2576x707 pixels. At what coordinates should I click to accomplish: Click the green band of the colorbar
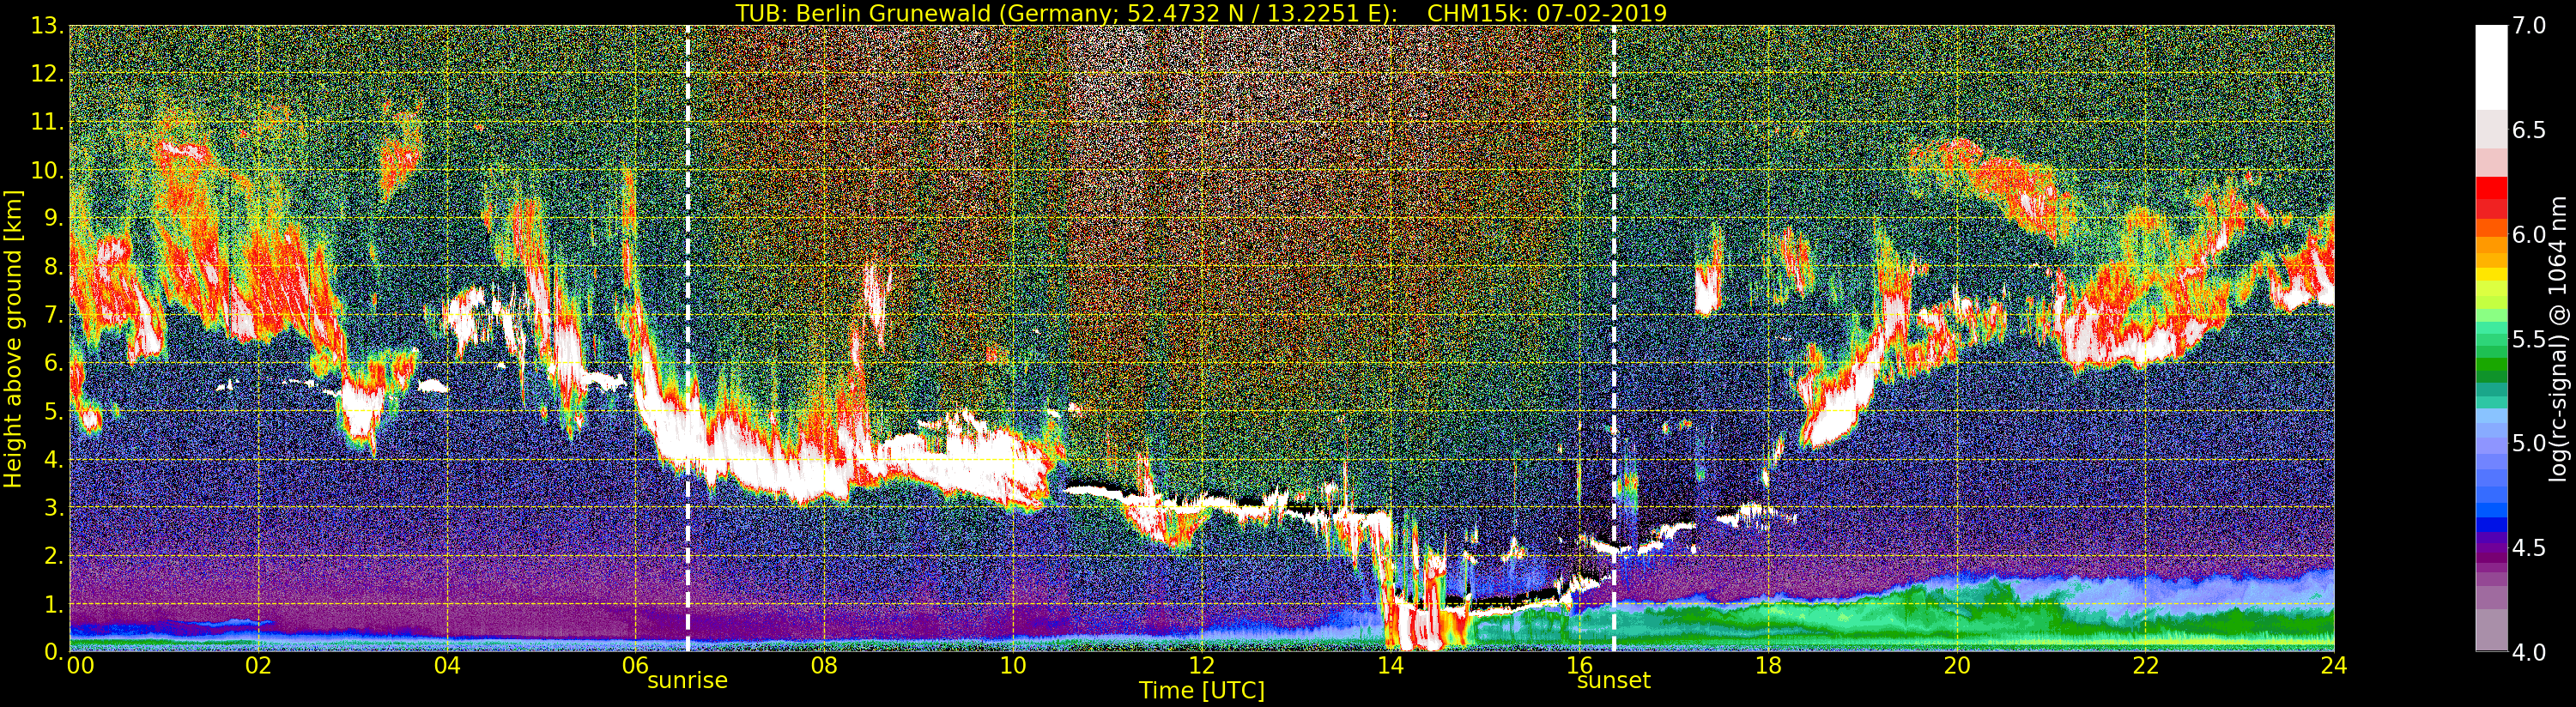tap(2491, 362)
